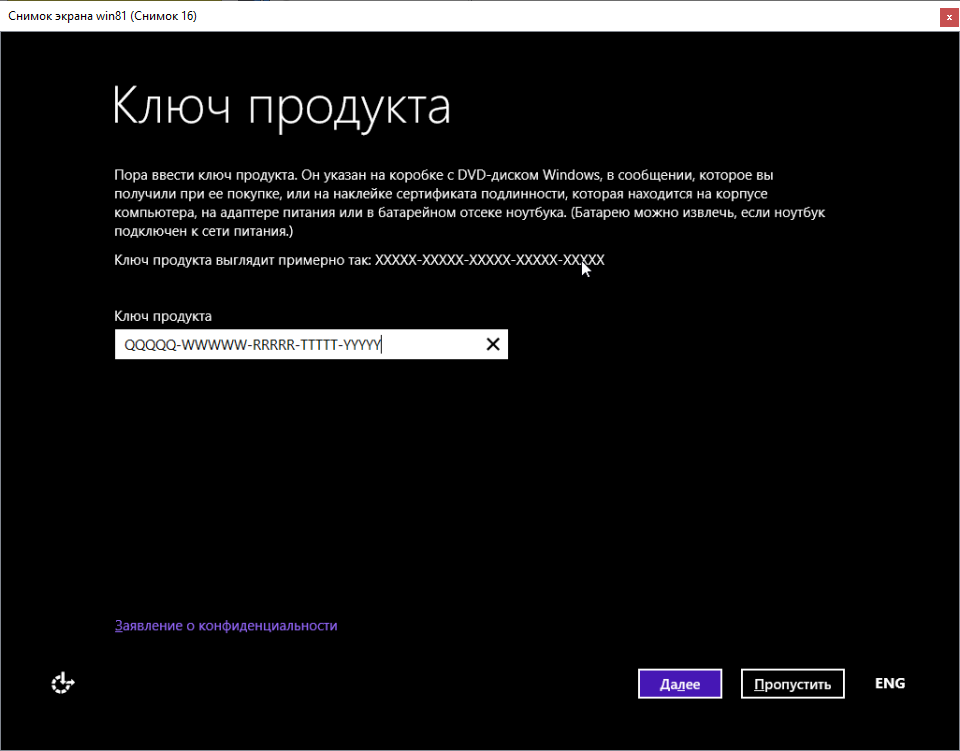Clear the product key with X
Screen dimensions: 960x751
point(493,345)
